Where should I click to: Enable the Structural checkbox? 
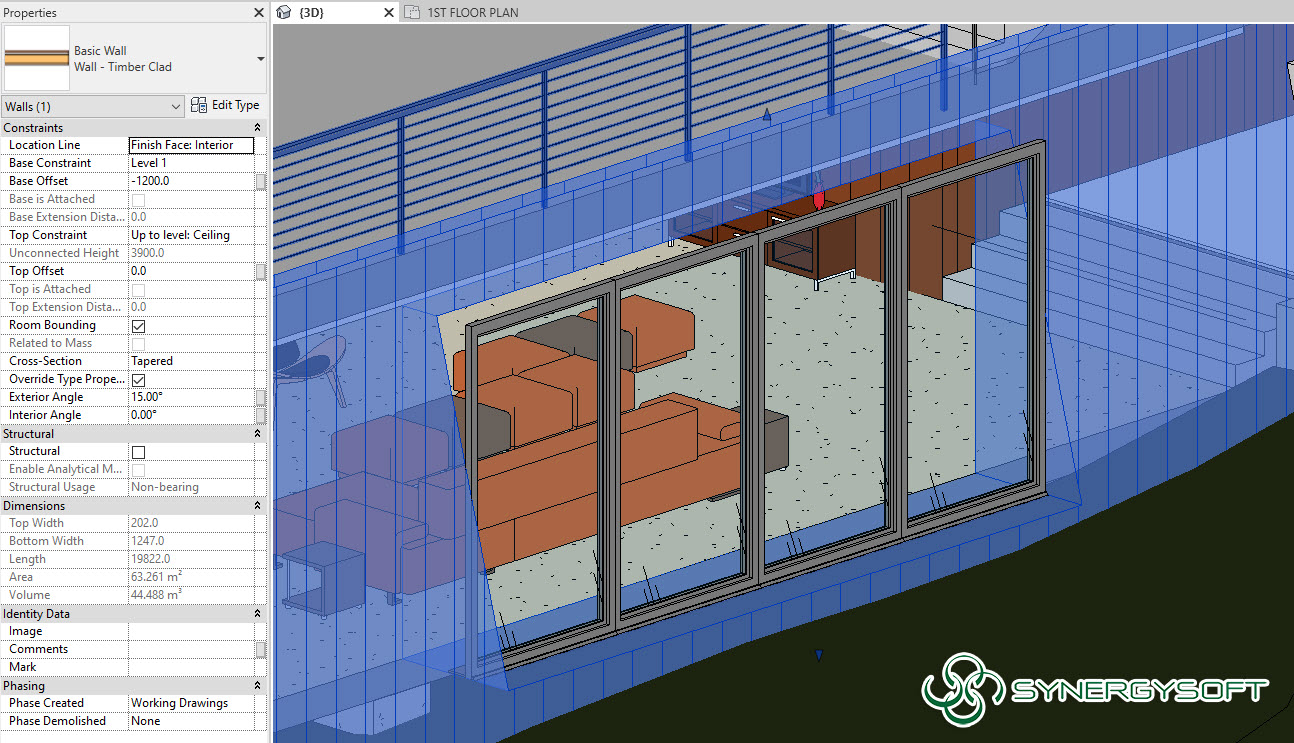coord(138,451)
